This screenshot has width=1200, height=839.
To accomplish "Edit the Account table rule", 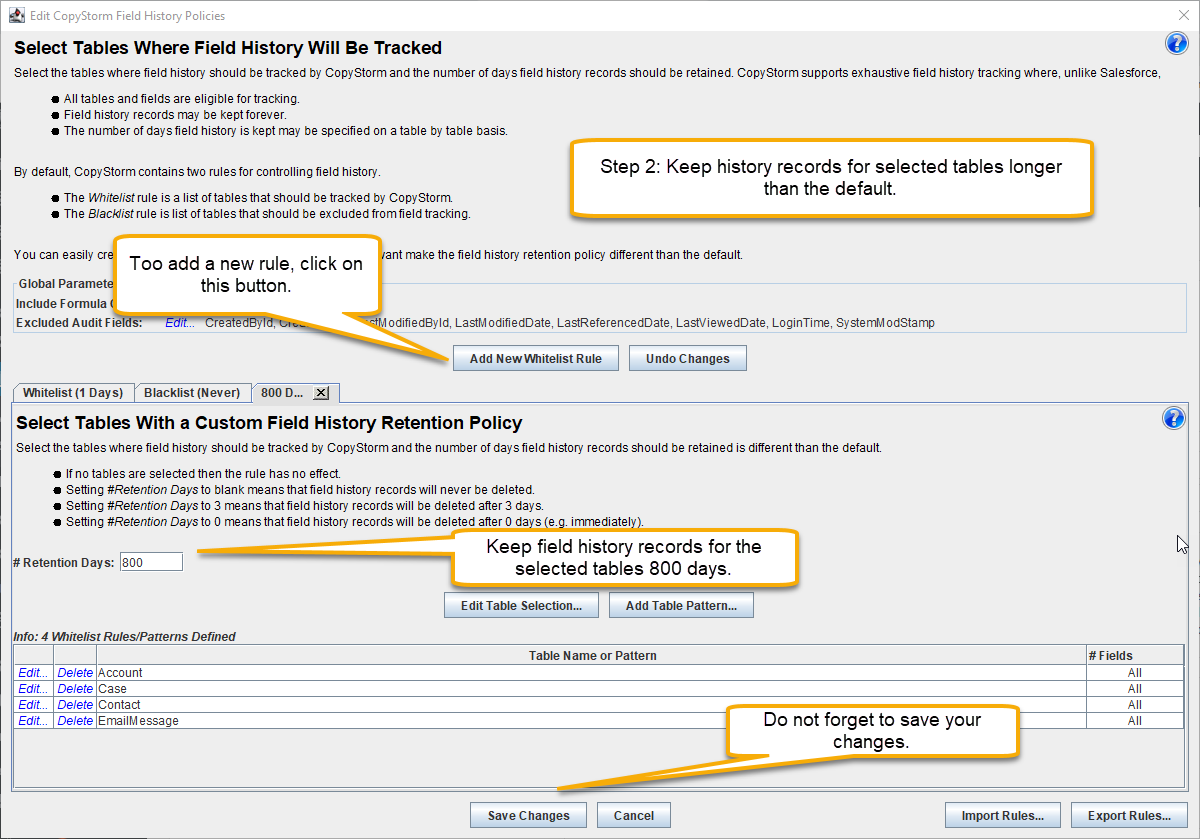I will point(33,673).
